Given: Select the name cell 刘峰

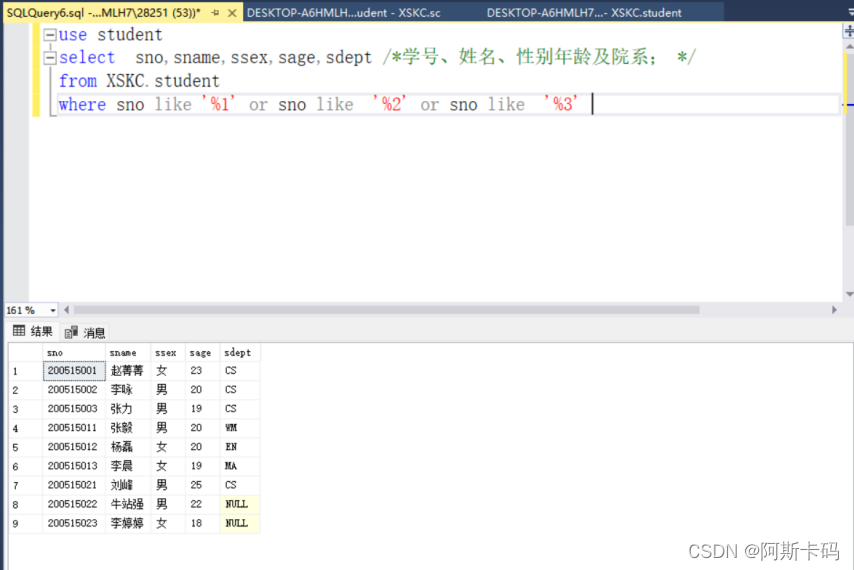Looking at the screenshot, I should 127,485.
